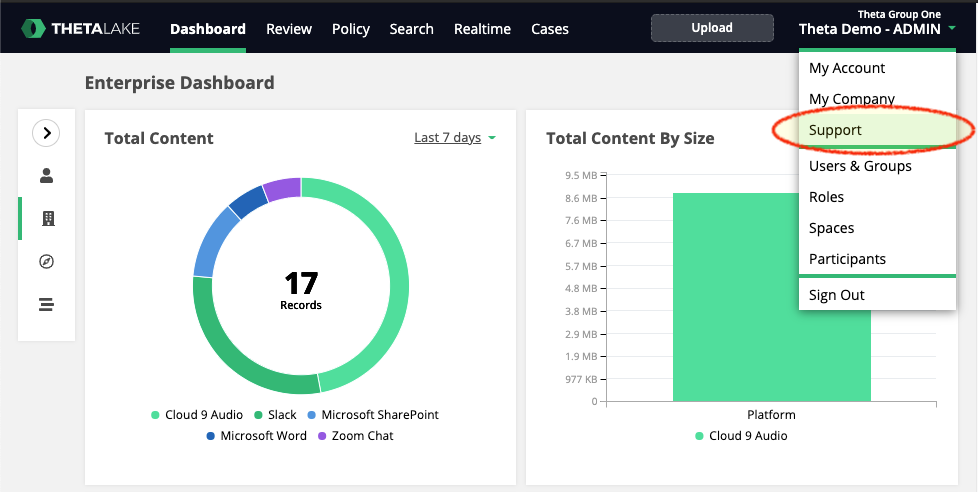Expand the sidebar with the chevron button
The width and height of the screenshot is (978, 492).
[46, 133]
